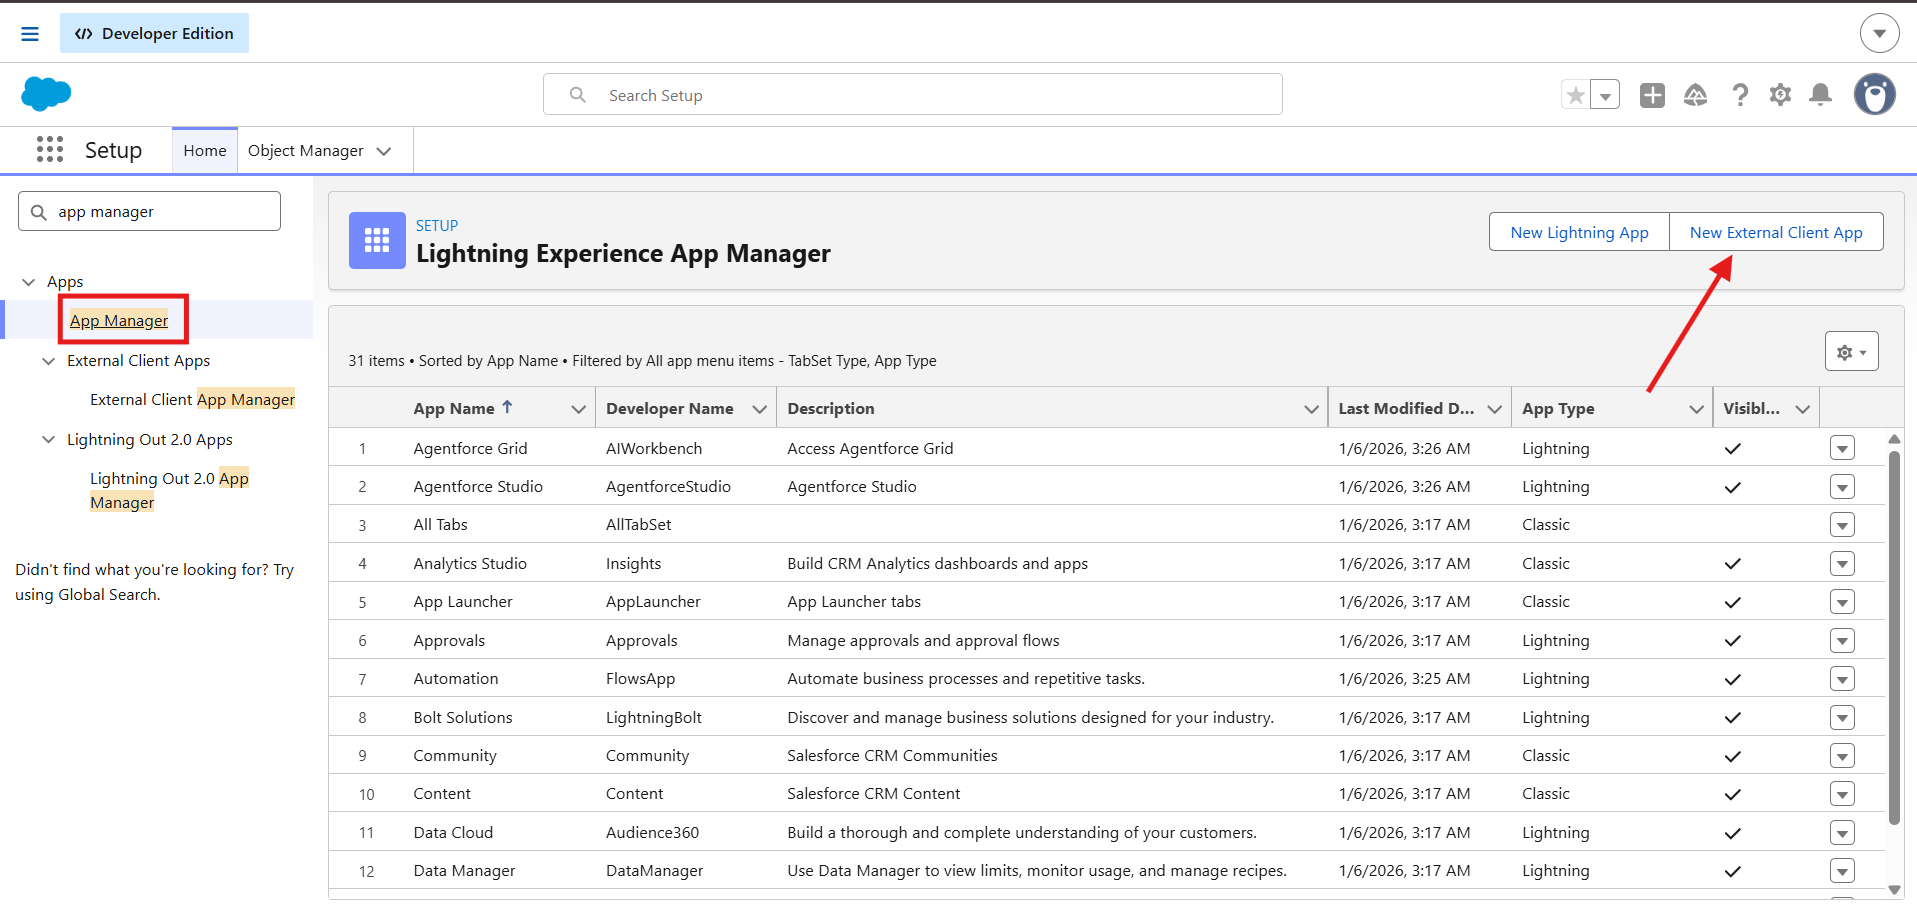The image size is (1917, 907).
Task: Open row actions for App Launcher
Action: coord(1842,602)
